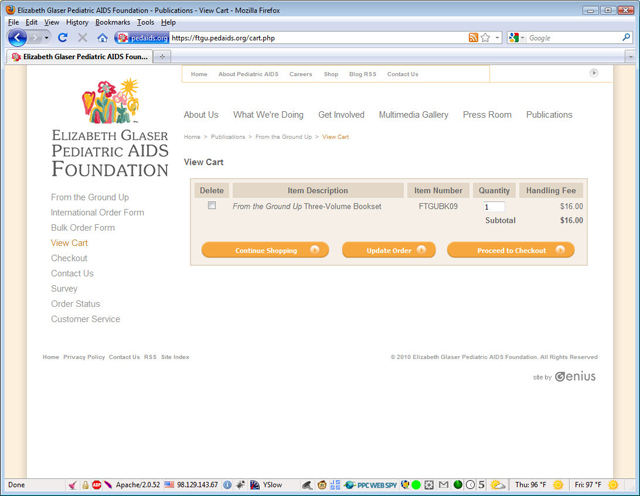
Task: Click the Proceed to Checkout button
Action: tap(511, 250)
